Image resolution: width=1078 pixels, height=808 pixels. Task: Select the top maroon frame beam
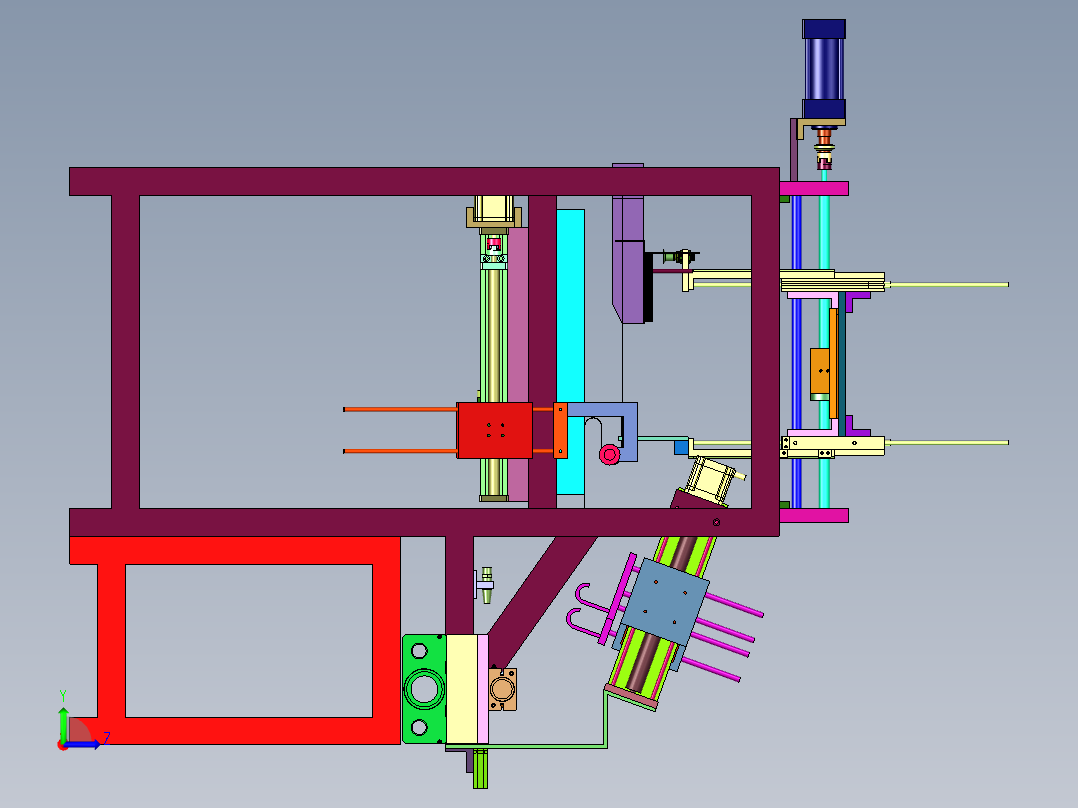point(424,182)
